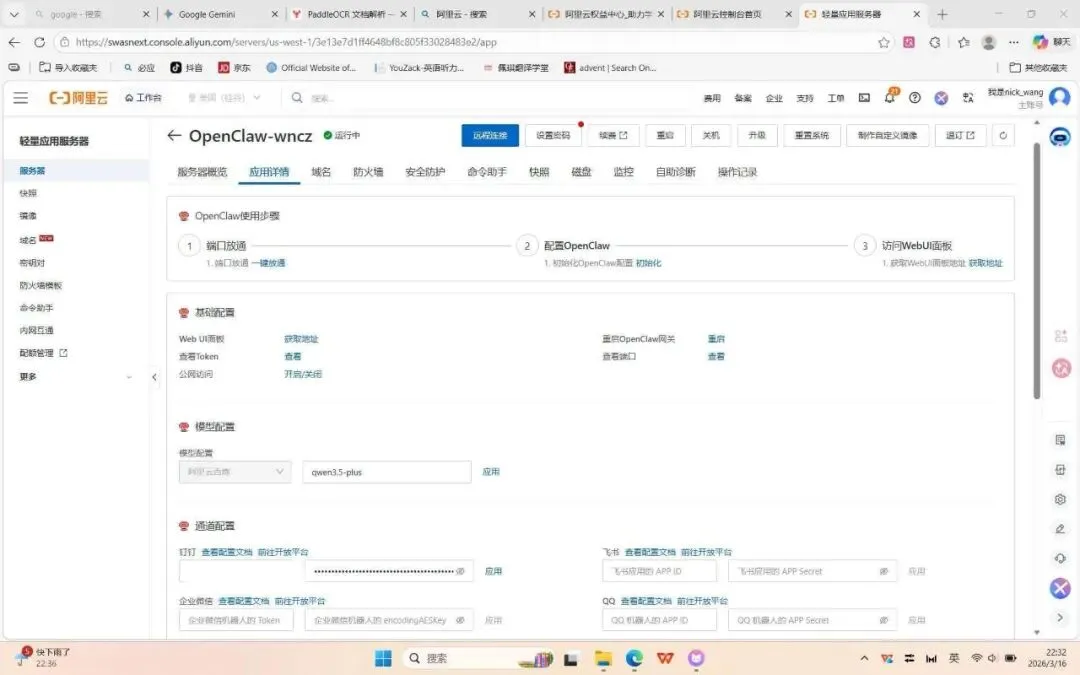Click the 初始化 link under step 2
The image size is (1080, 675).
click(x=648, y=263)
